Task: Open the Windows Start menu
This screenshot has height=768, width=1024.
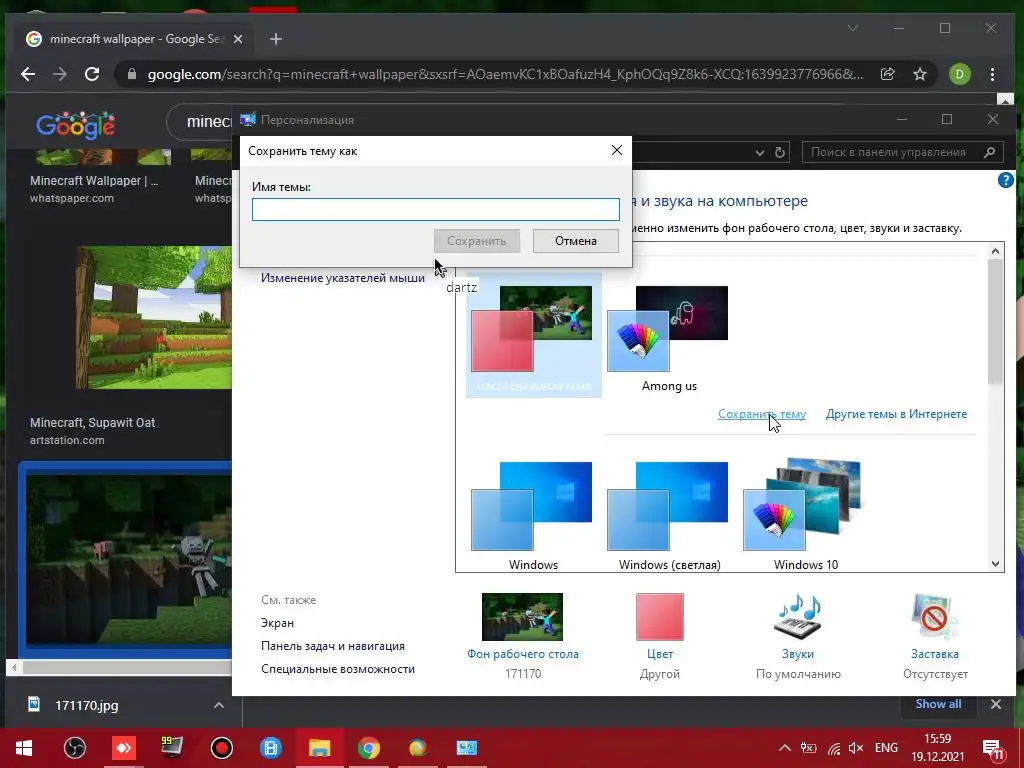Action: (x=24, y=748)
